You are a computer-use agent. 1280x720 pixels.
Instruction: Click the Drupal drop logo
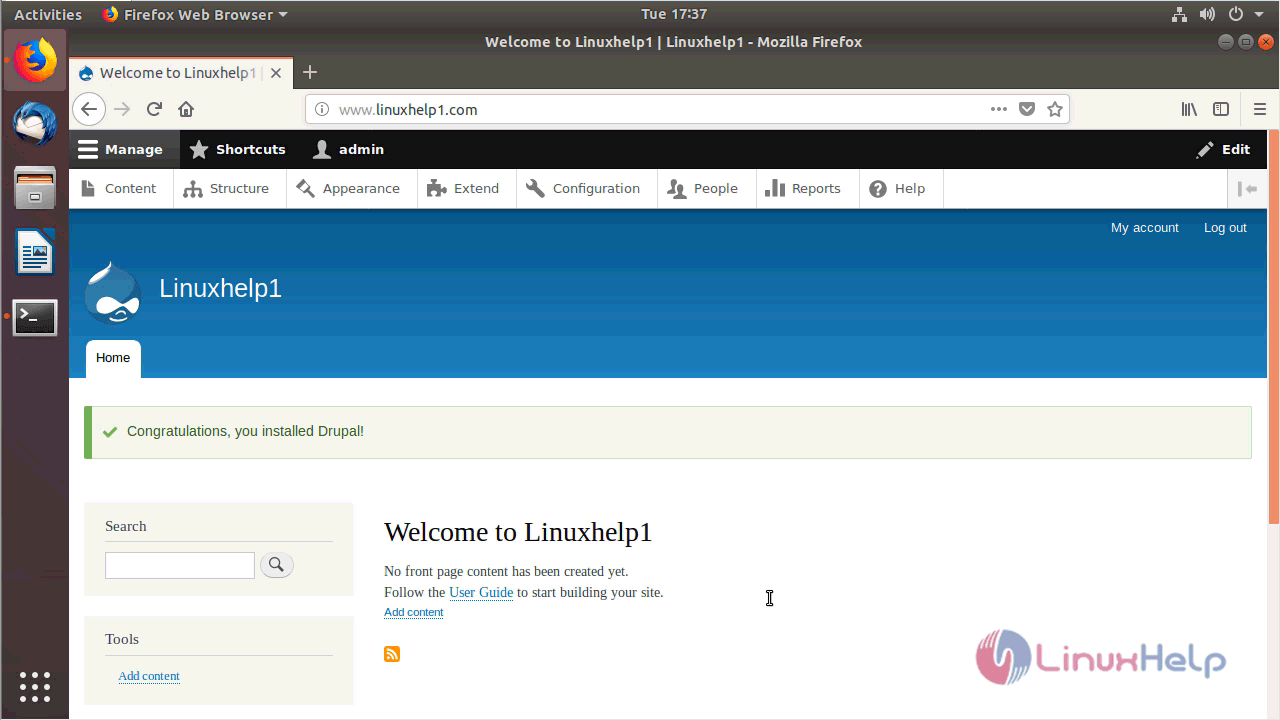click(x=112, y=292)
